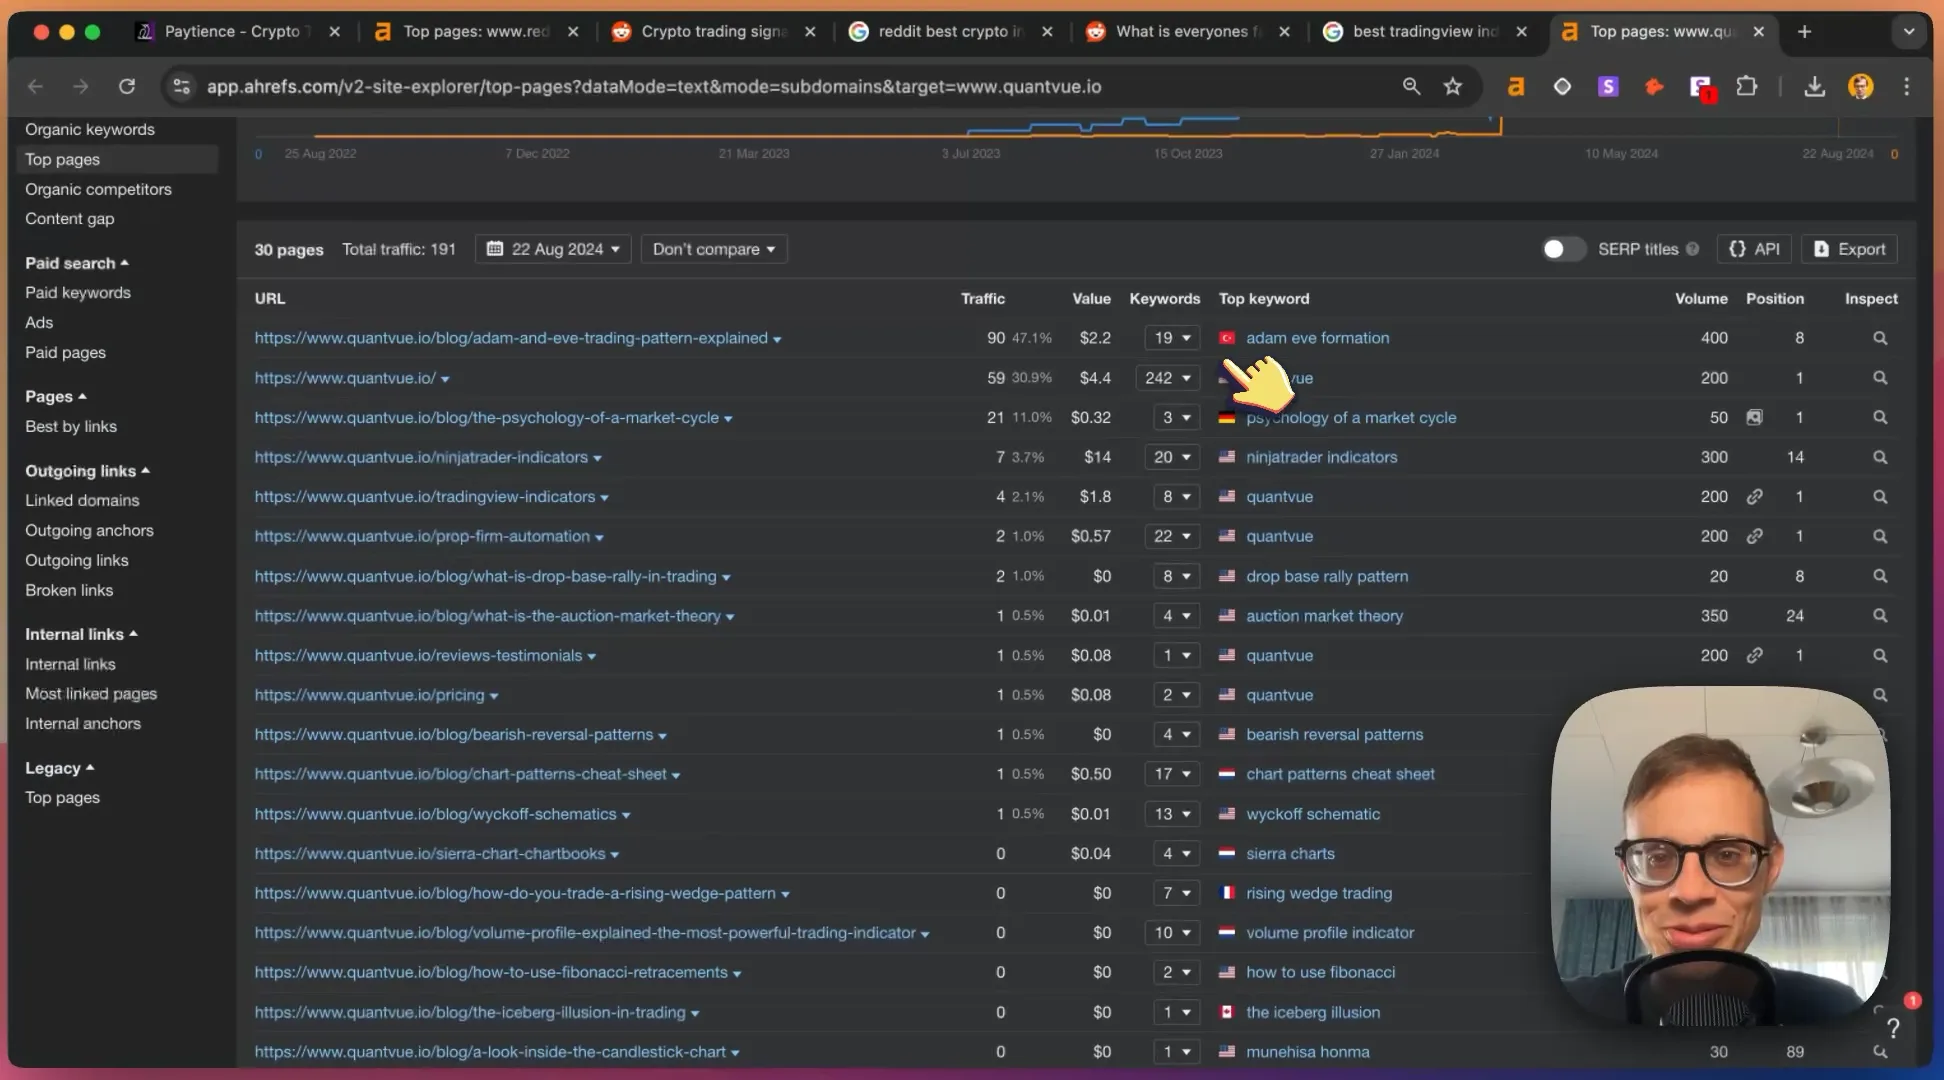The height and width of the screenshot is (1080, 1944).
Task: Switch to the Crypto trading signals Reddit tab
Action: (x=714, y=32)
